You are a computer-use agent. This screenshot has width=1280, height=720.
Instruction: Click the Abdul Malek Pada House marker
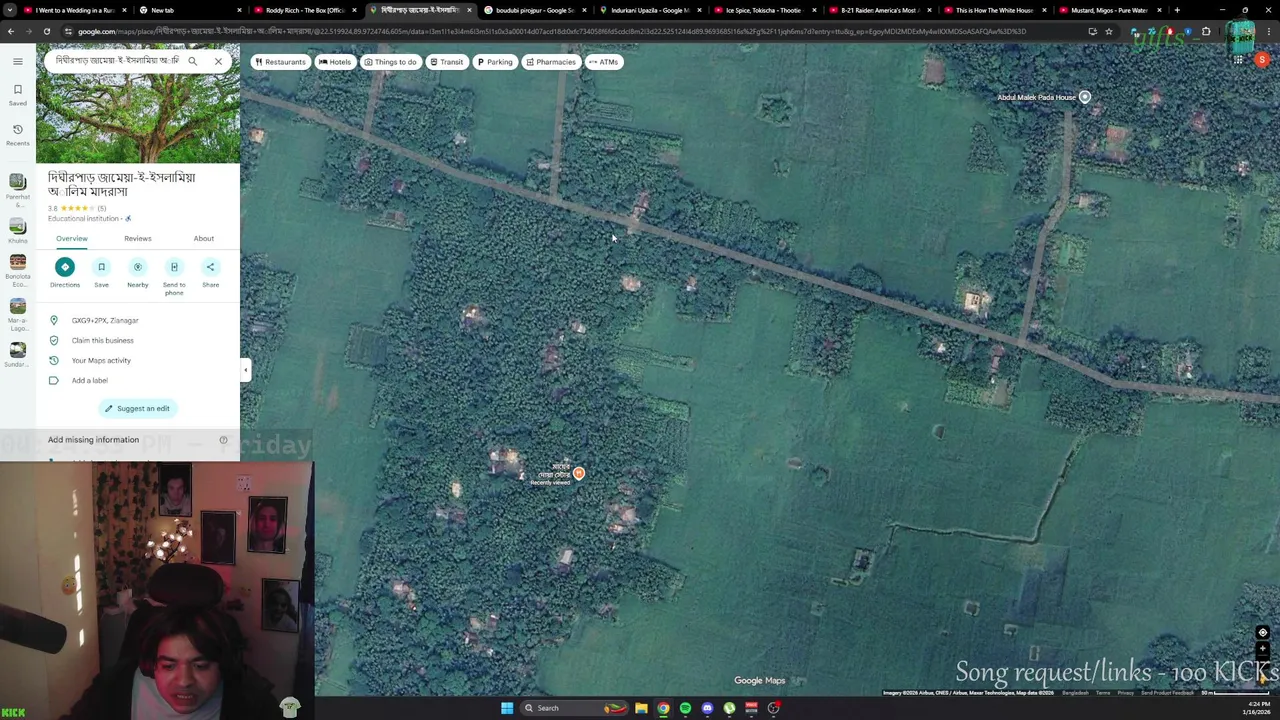point(1084,97)
